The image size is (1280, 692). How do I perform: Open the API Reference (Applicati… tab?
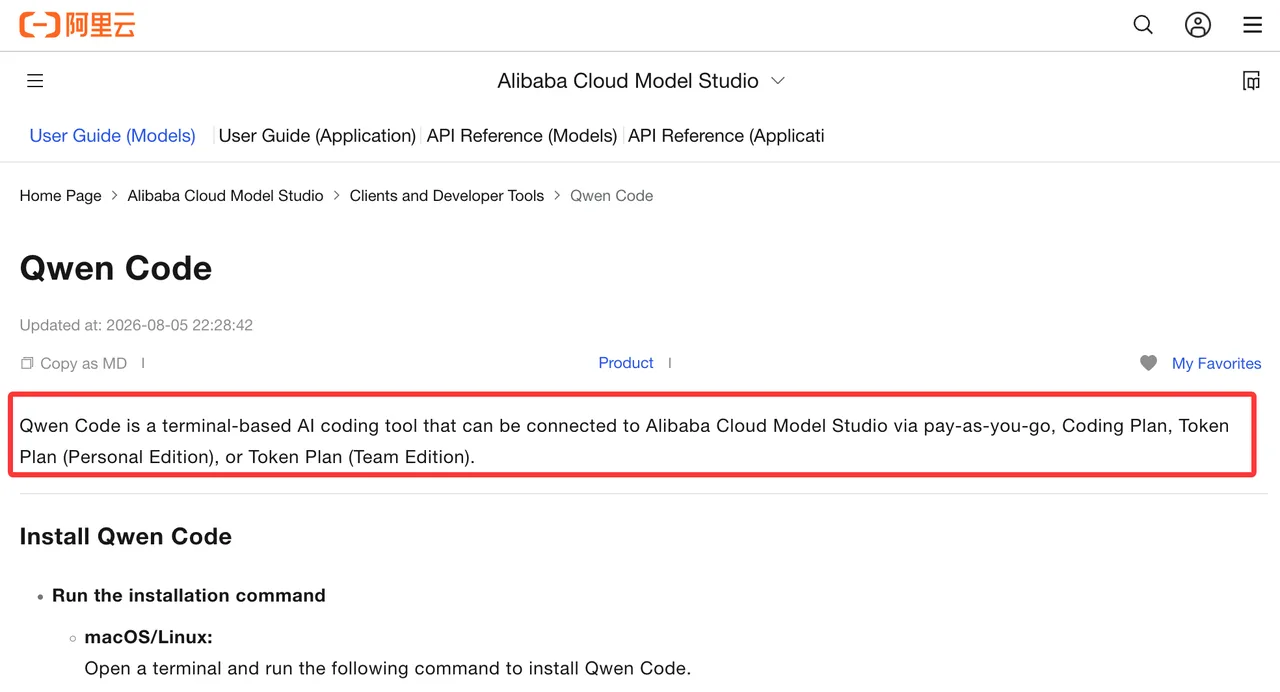(x=726, y=136)
